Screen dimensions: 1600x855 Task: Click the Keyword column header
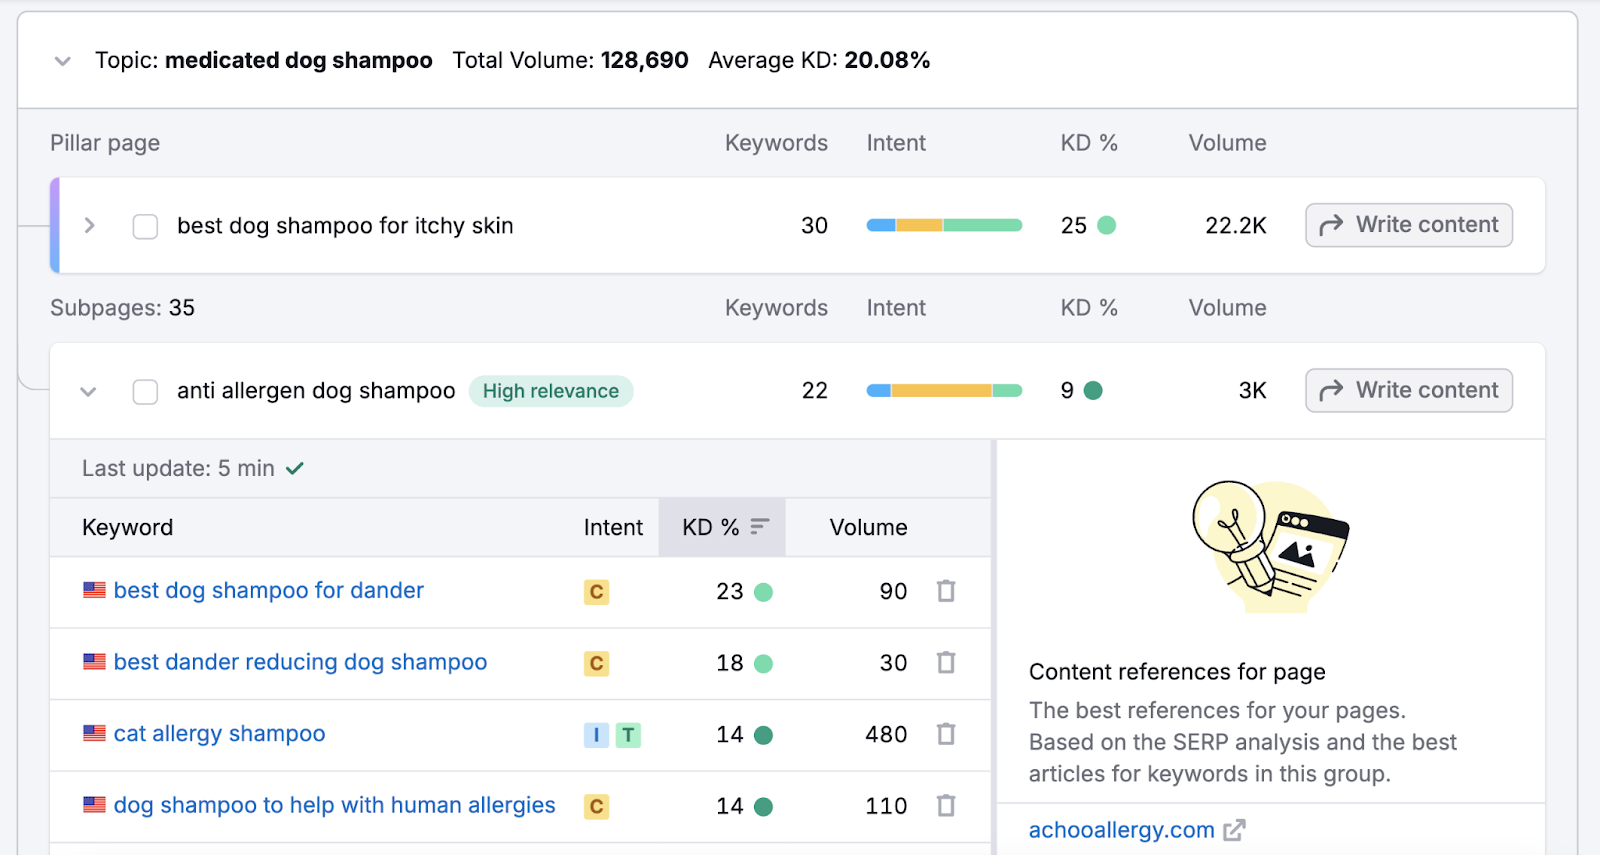point(128,527)
